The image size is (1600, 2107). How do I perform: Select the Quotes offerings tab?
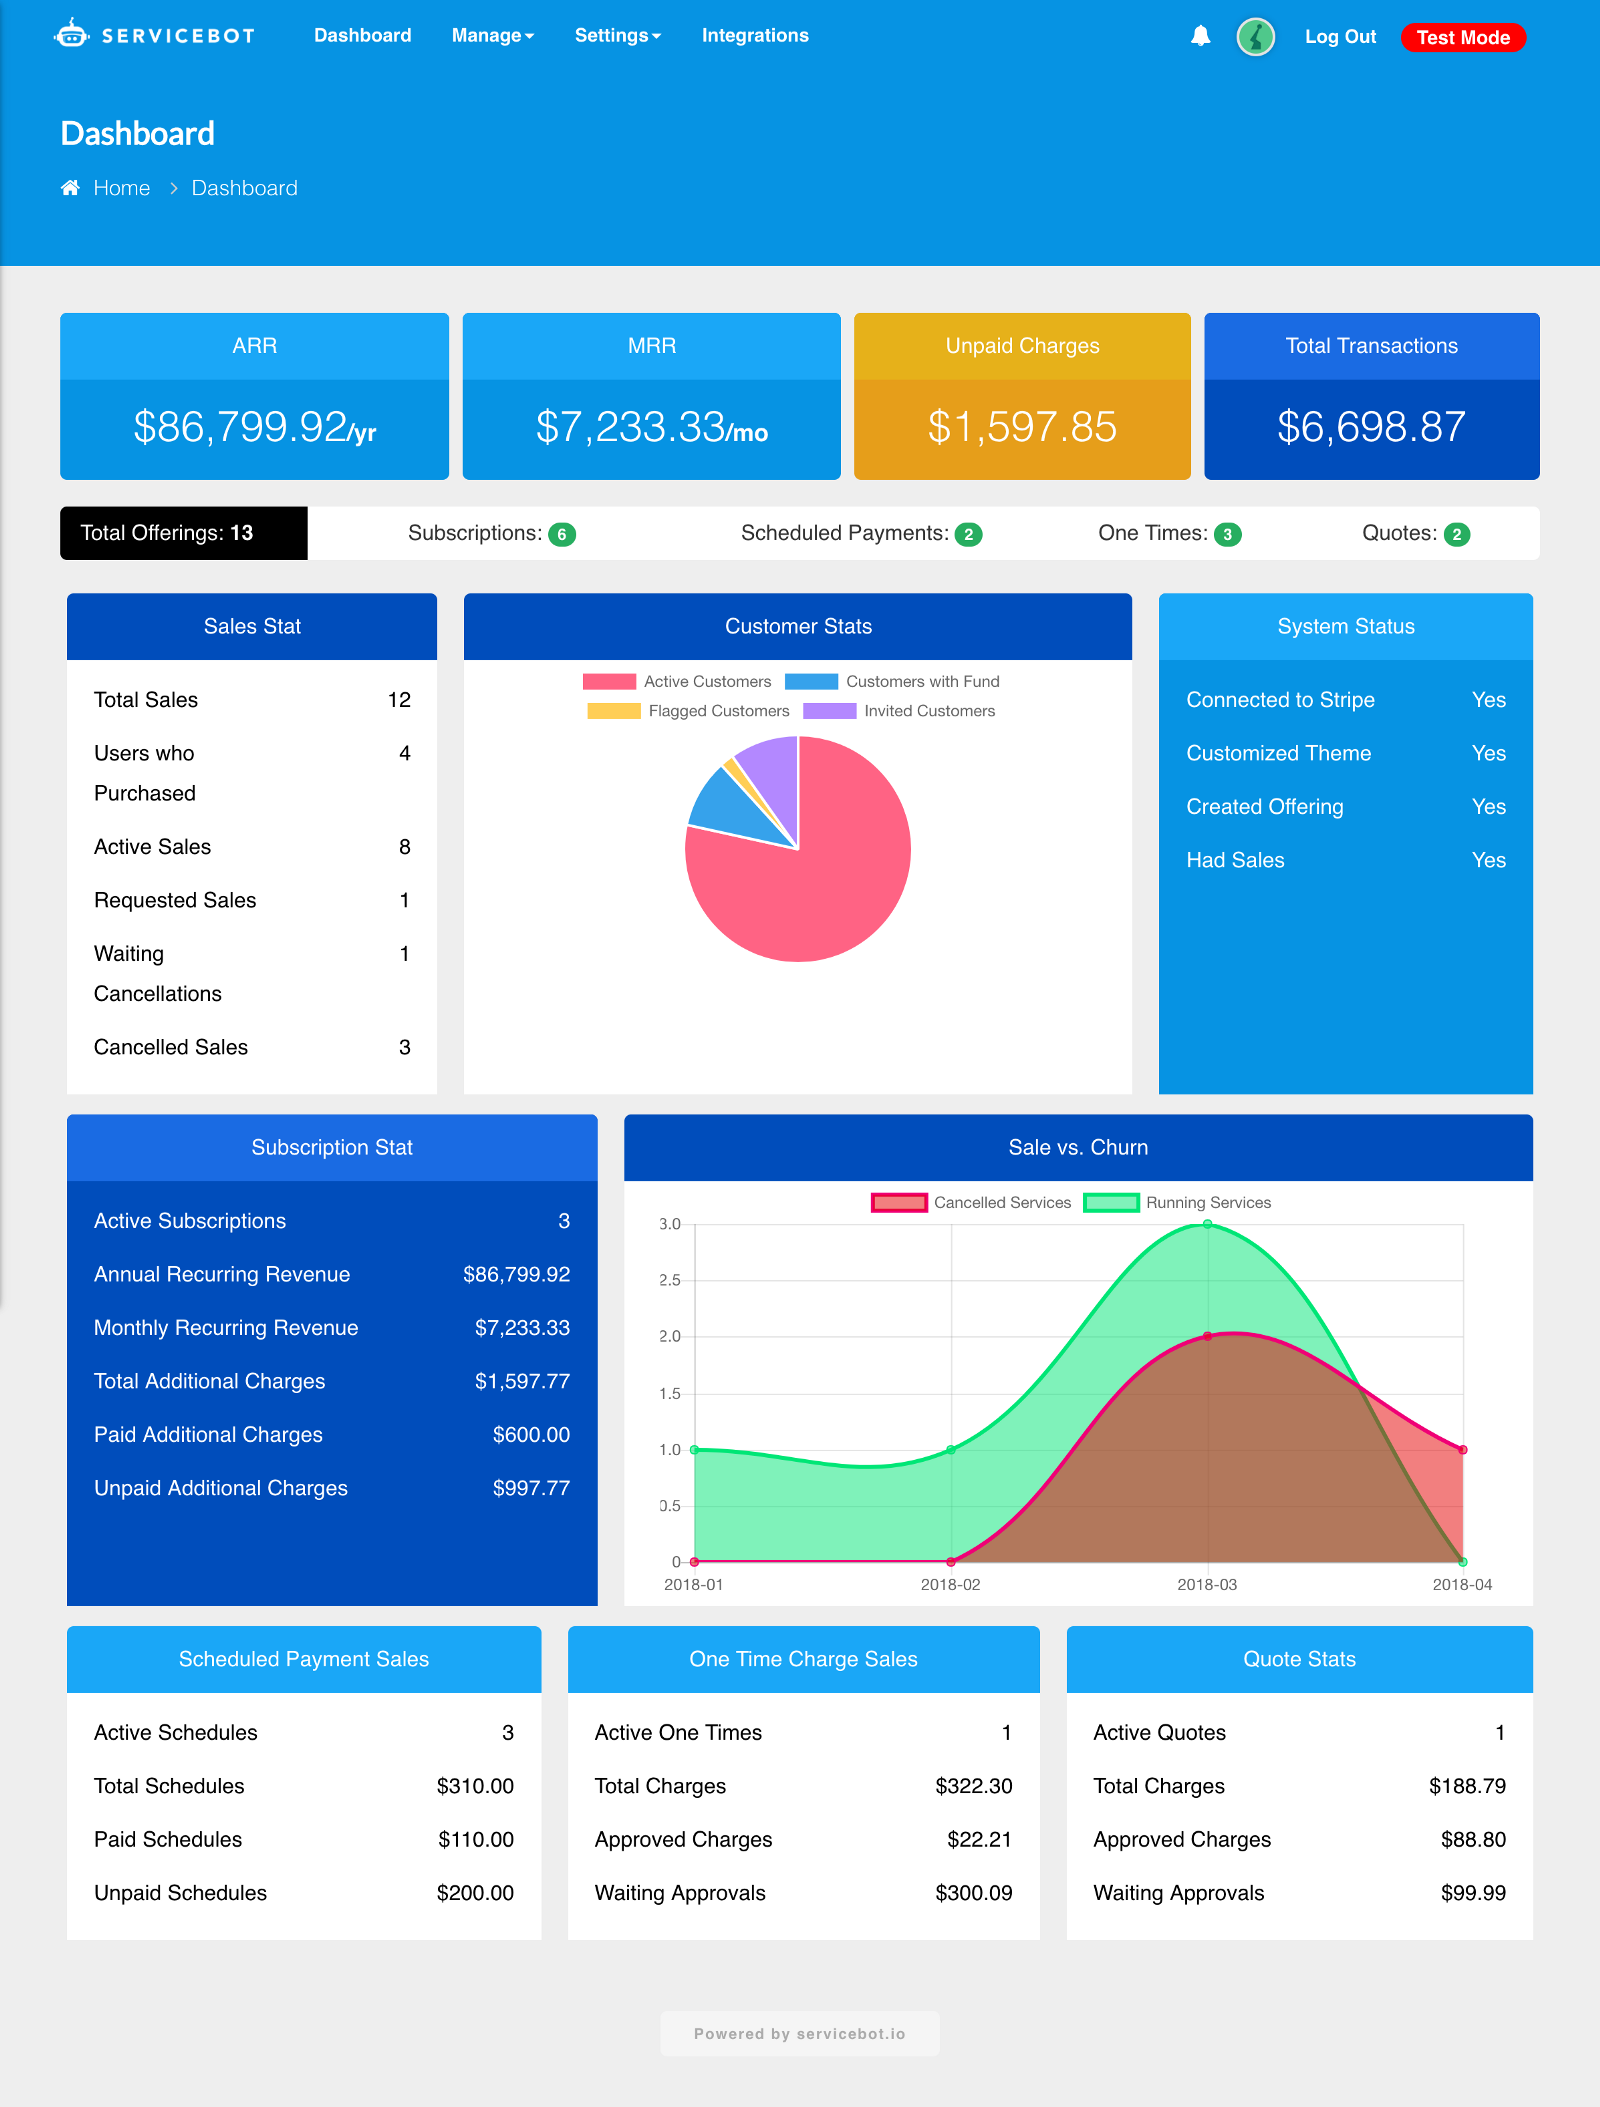(1416, 533)
